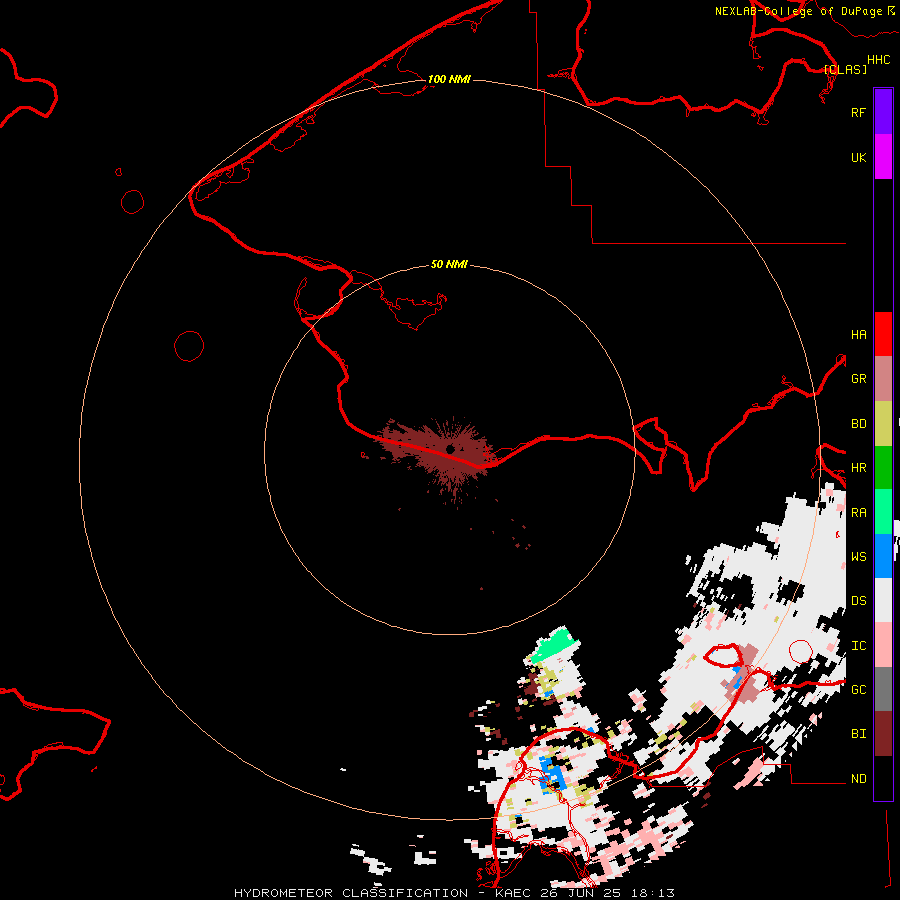The image size is (900, 900).
Task: Click the RA light green legend swatch
Action: [x=883, y=512]
